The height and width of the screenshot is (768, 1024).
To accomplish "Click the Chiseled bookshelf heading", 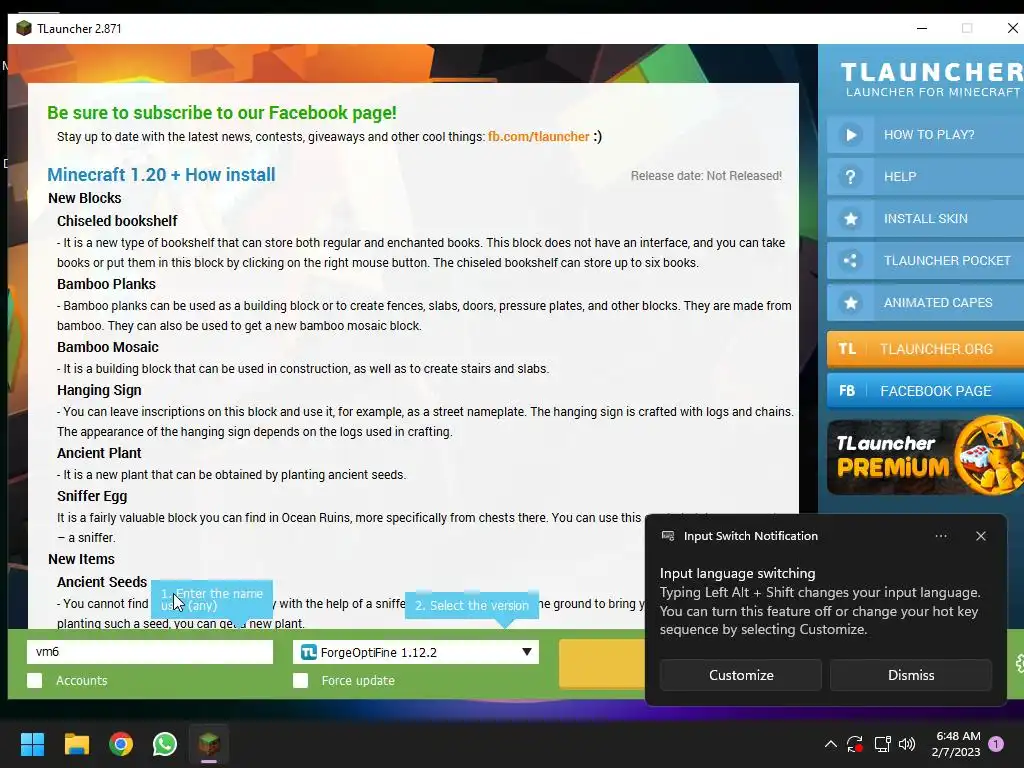I will 117,221.
